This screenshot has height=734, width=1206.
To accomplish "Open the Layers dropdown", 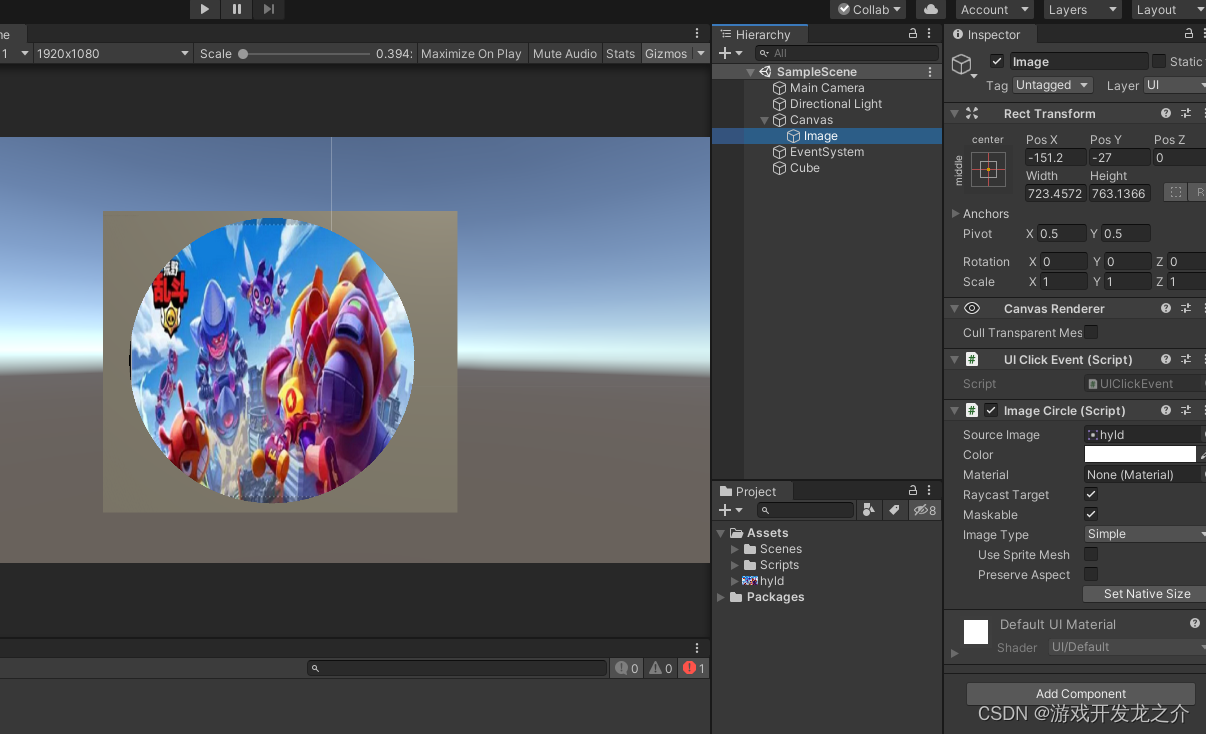I will 1083,9.
